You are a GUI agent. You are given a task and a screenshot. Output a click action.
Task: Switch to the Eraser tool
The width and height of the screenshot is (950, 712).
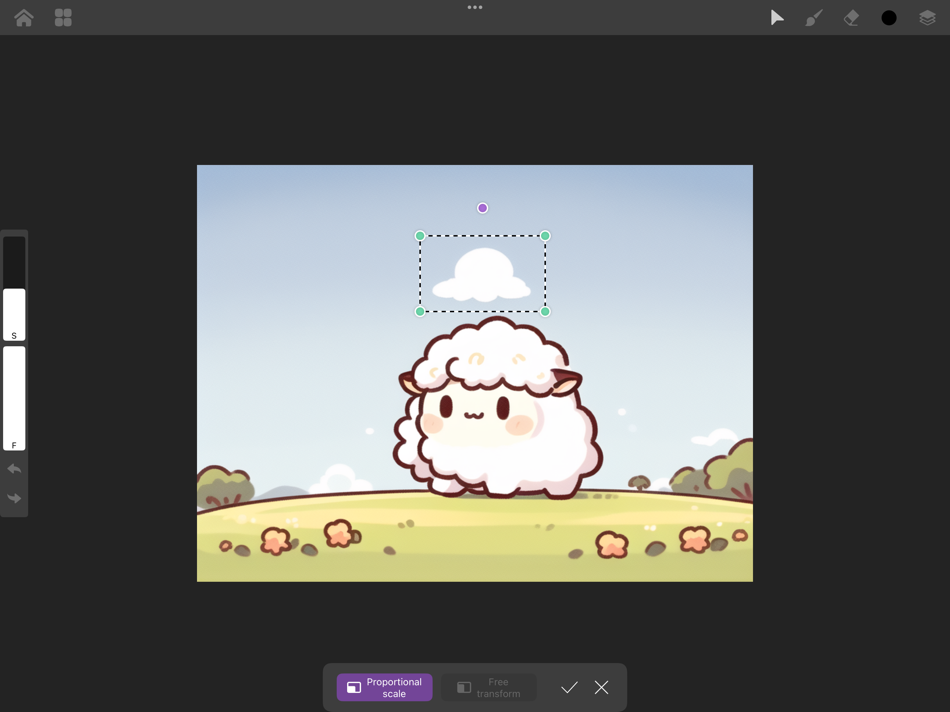[851, 17]
